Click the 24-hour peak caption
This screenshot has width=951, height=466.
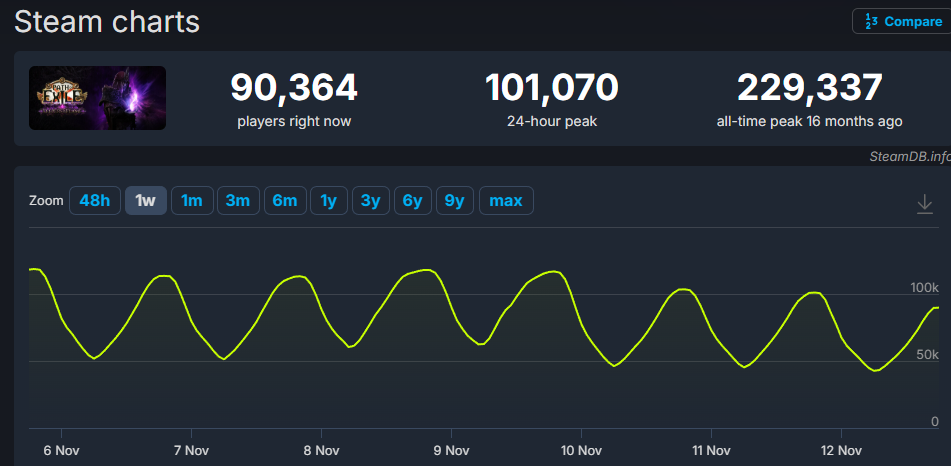pyautogui.click(x=552, y=121)
